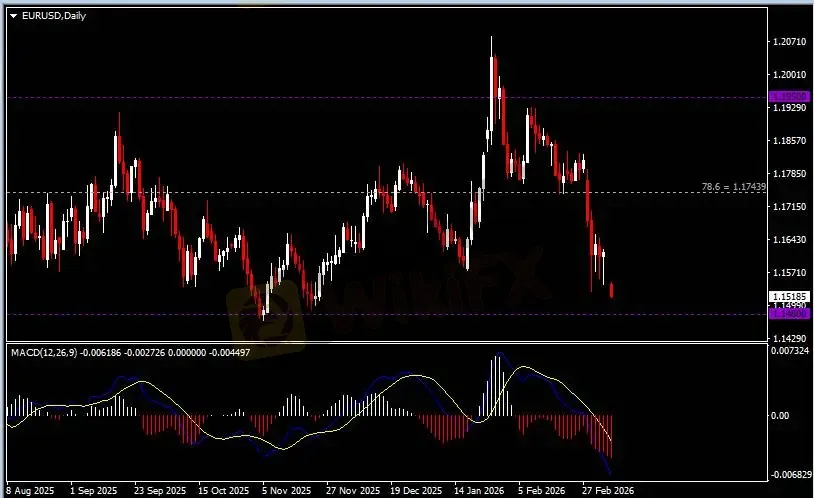Click the 1.20710 price on the scale
Screen dimensions: 814x498
[x=787, y=42]
